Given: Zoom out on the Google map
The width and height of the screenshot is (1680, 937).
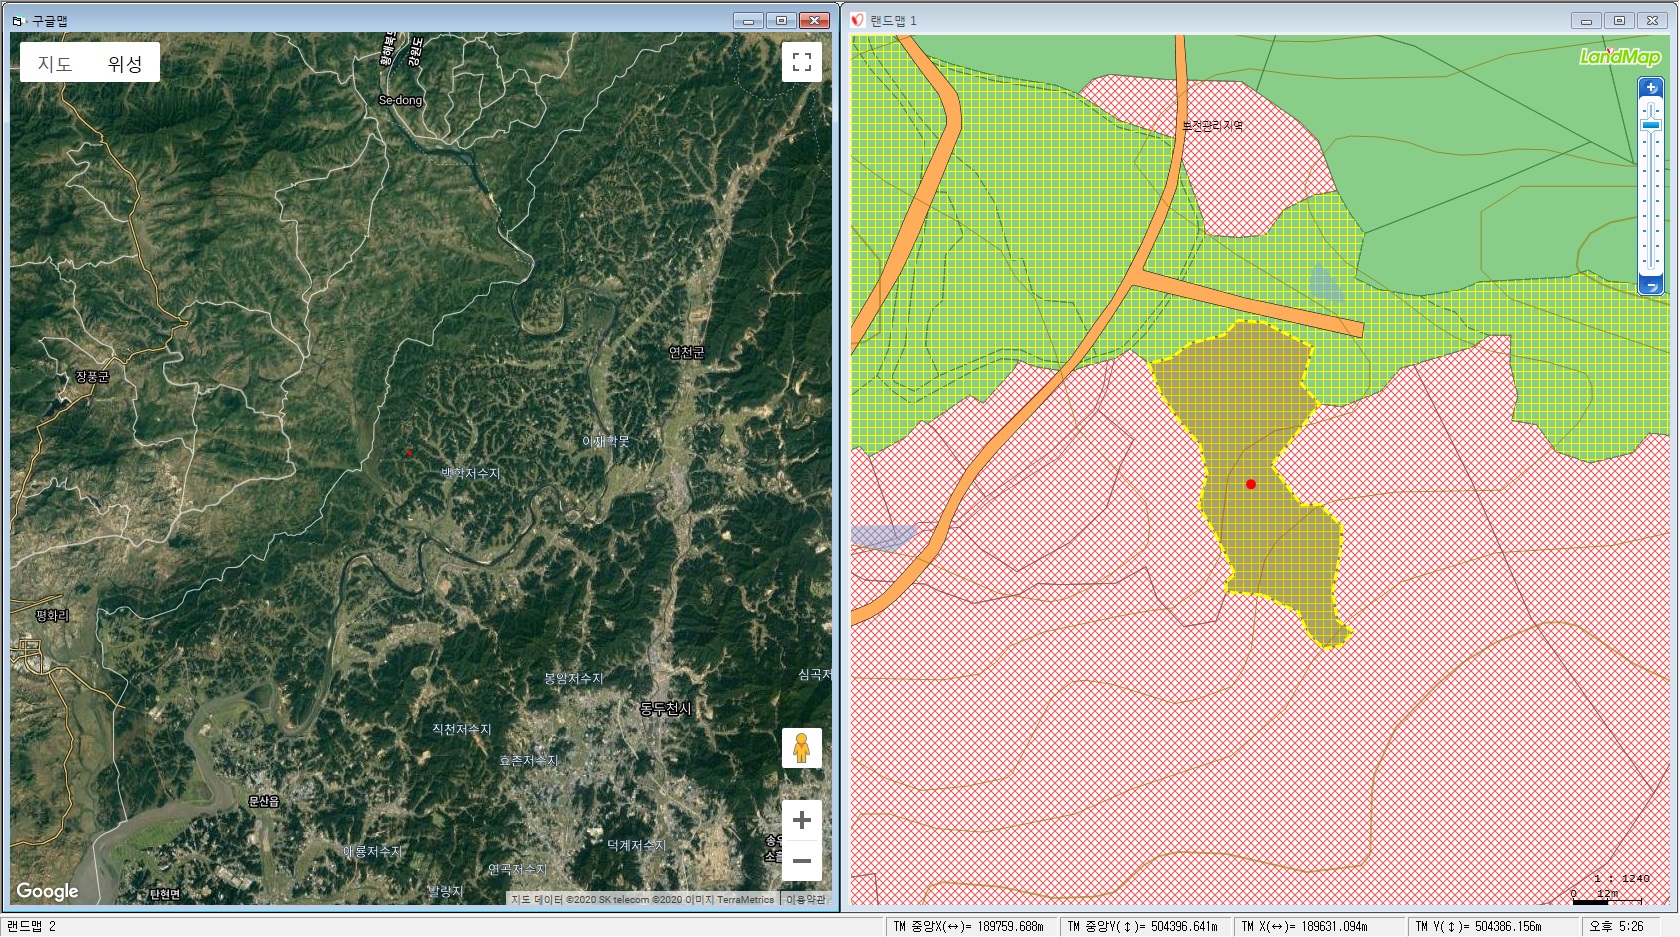Looking at the screenshot, I should [802, 861].
